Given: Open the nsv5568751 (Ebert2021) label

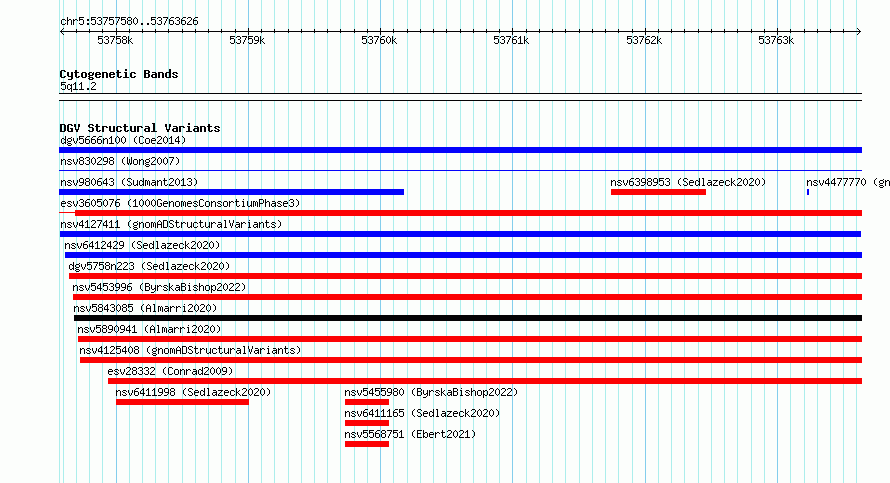Looking at the screenshot, I should tap(410, 434).
